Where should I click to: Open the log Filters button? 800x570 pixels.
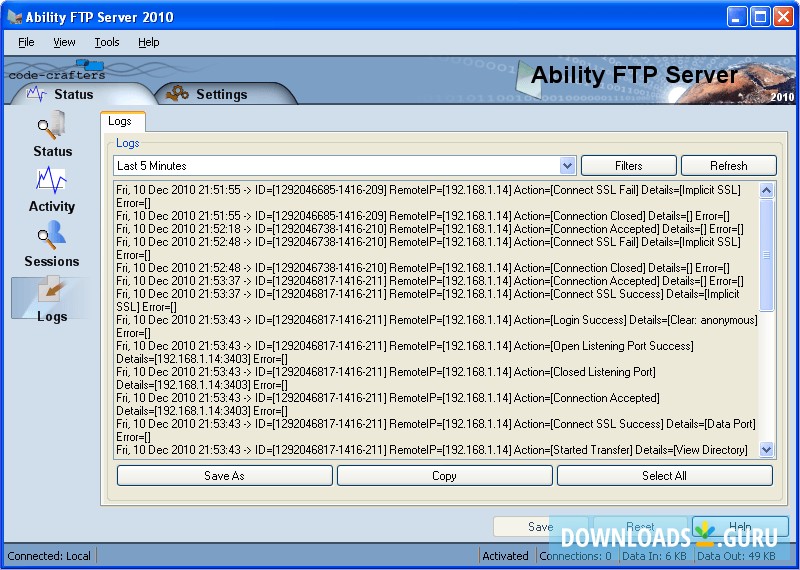point(629,166)
